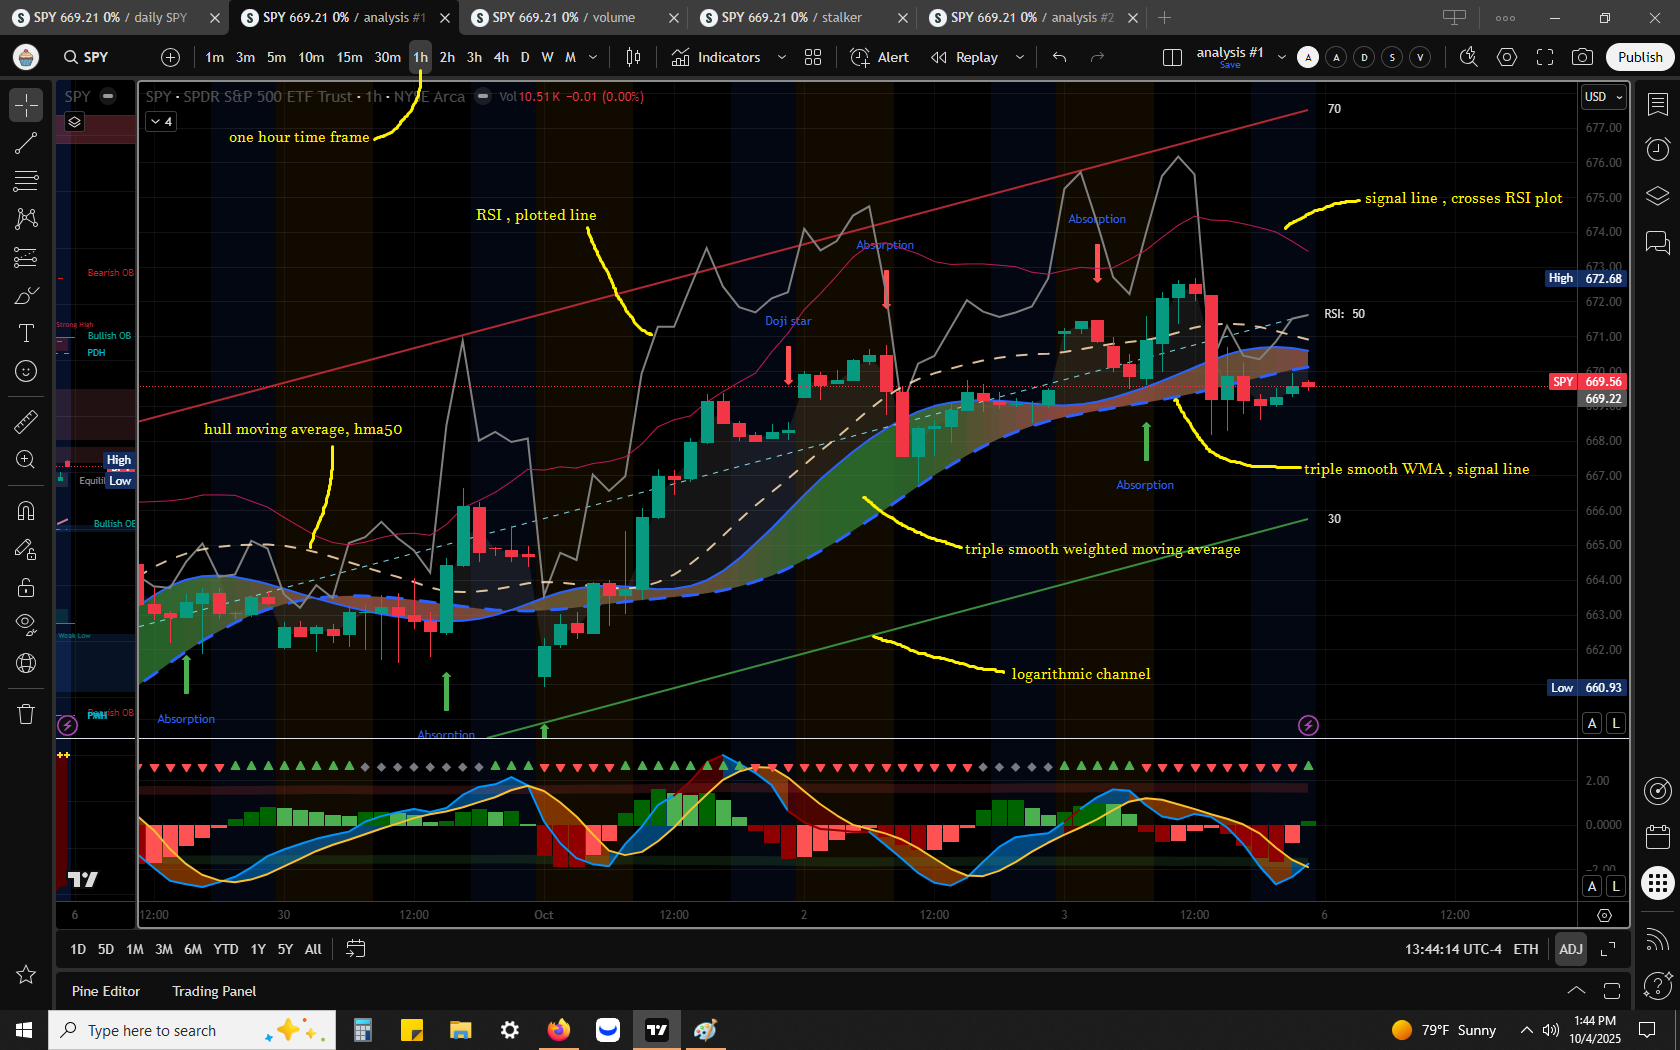This screenshot has height=1050, width=1680.
Task: Open the ETH session selector
Action: [1526, 949]
